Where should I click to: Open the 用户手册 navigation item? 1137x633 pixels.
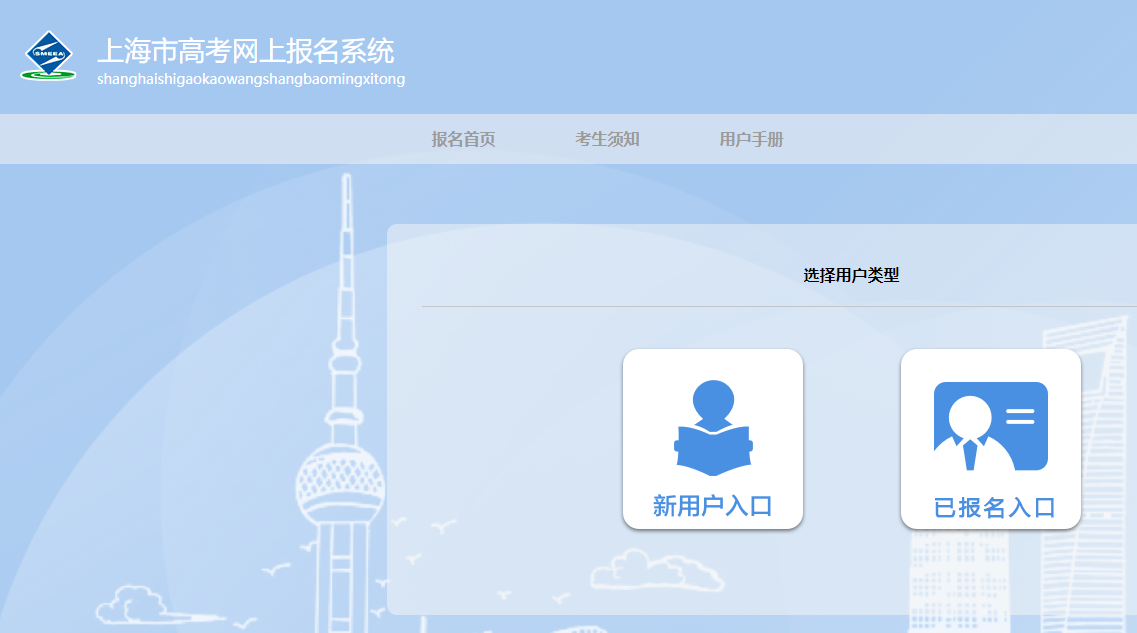pos(751,140)
